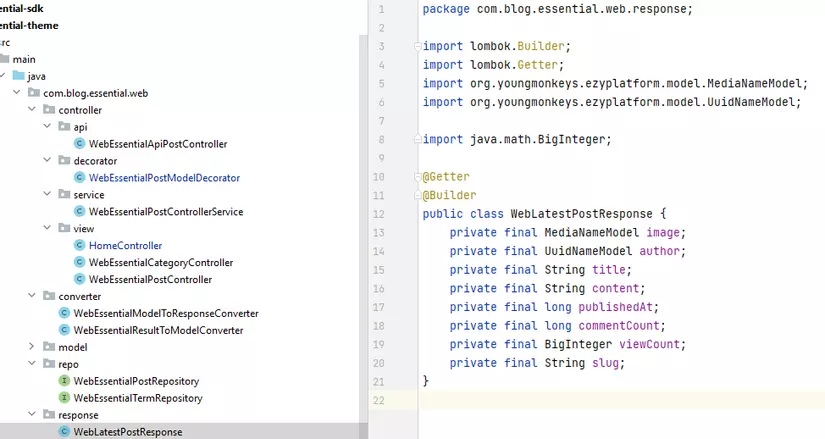825x439 pixels.
Task: Click WebLatestPostResponse class name in editor
Action: (x=581, y=214)
